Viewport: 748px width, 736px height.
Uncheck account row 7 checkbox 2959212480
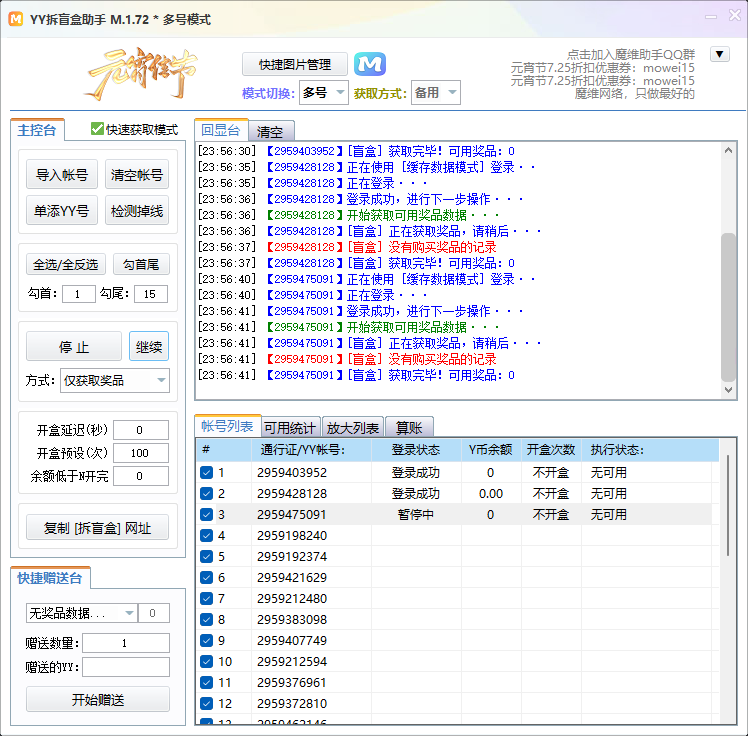click(206, 598)
